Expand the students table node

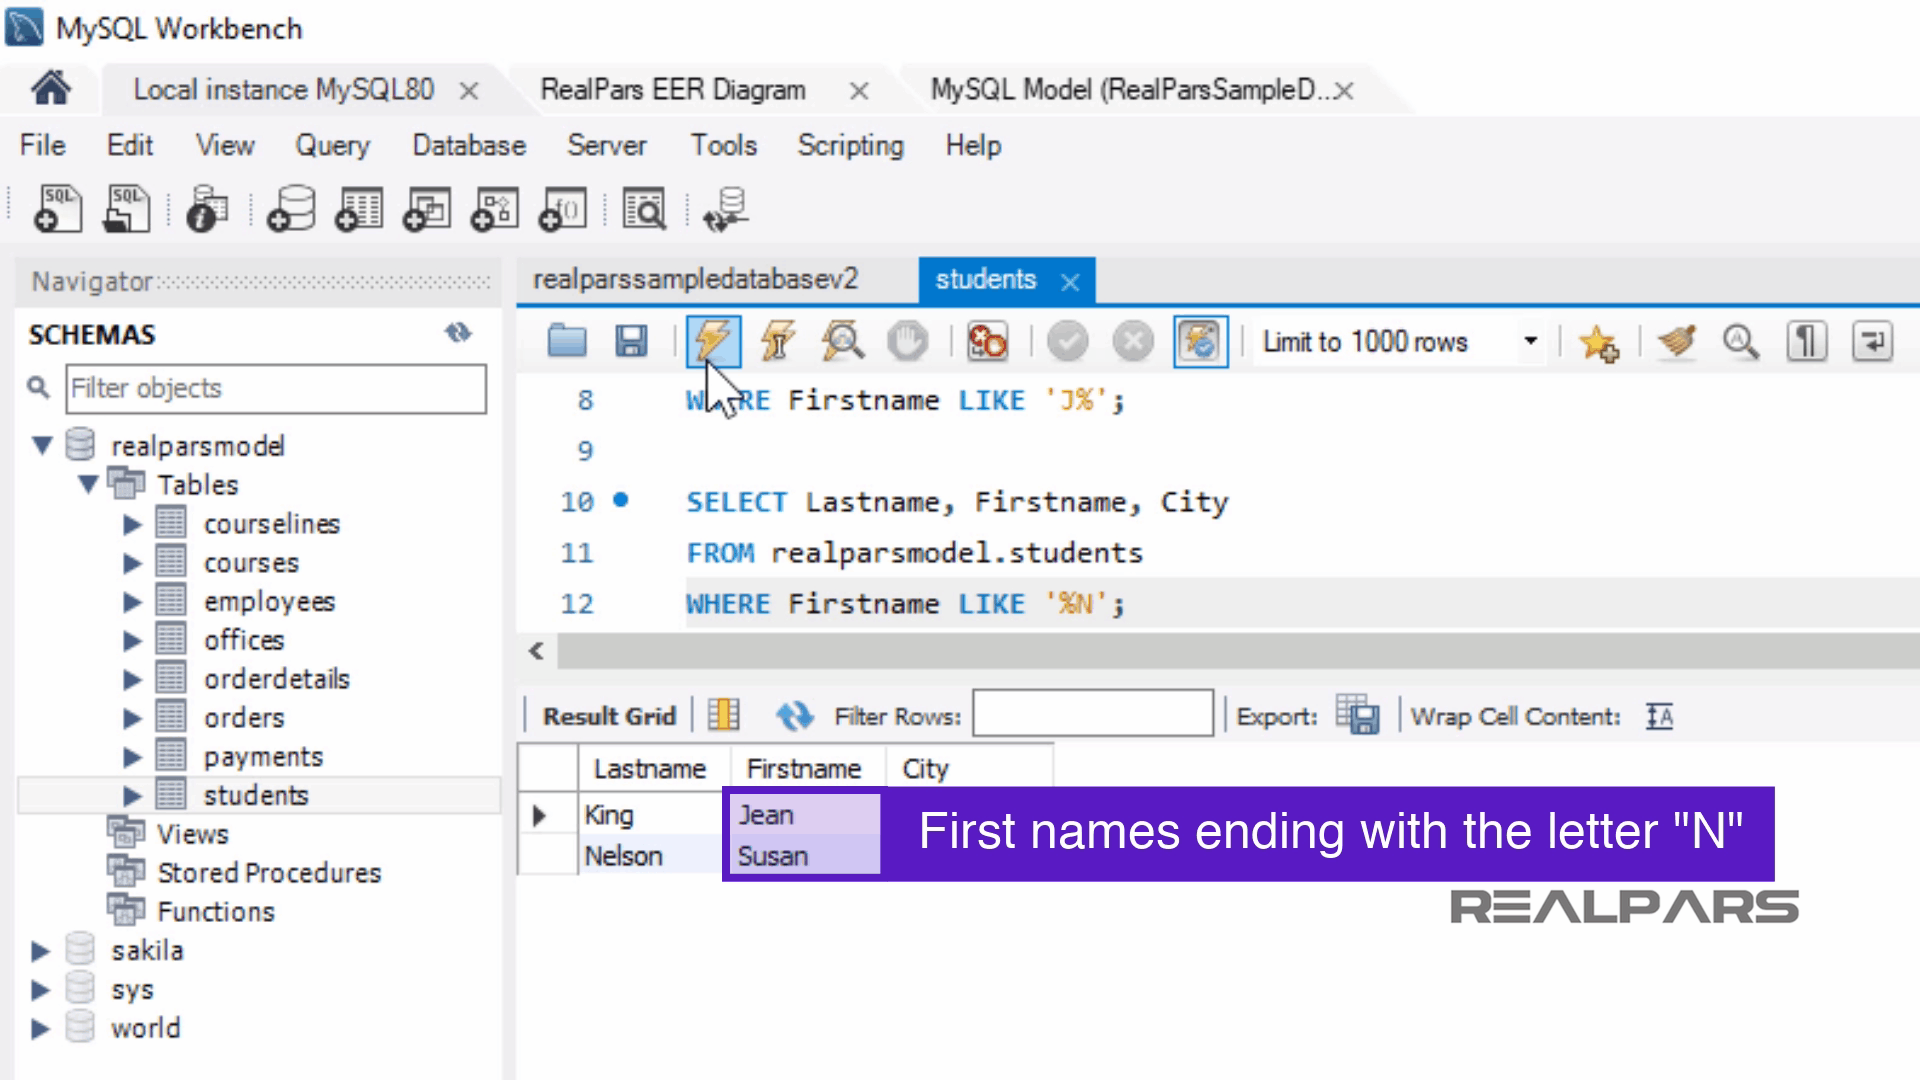click(132, 796)
